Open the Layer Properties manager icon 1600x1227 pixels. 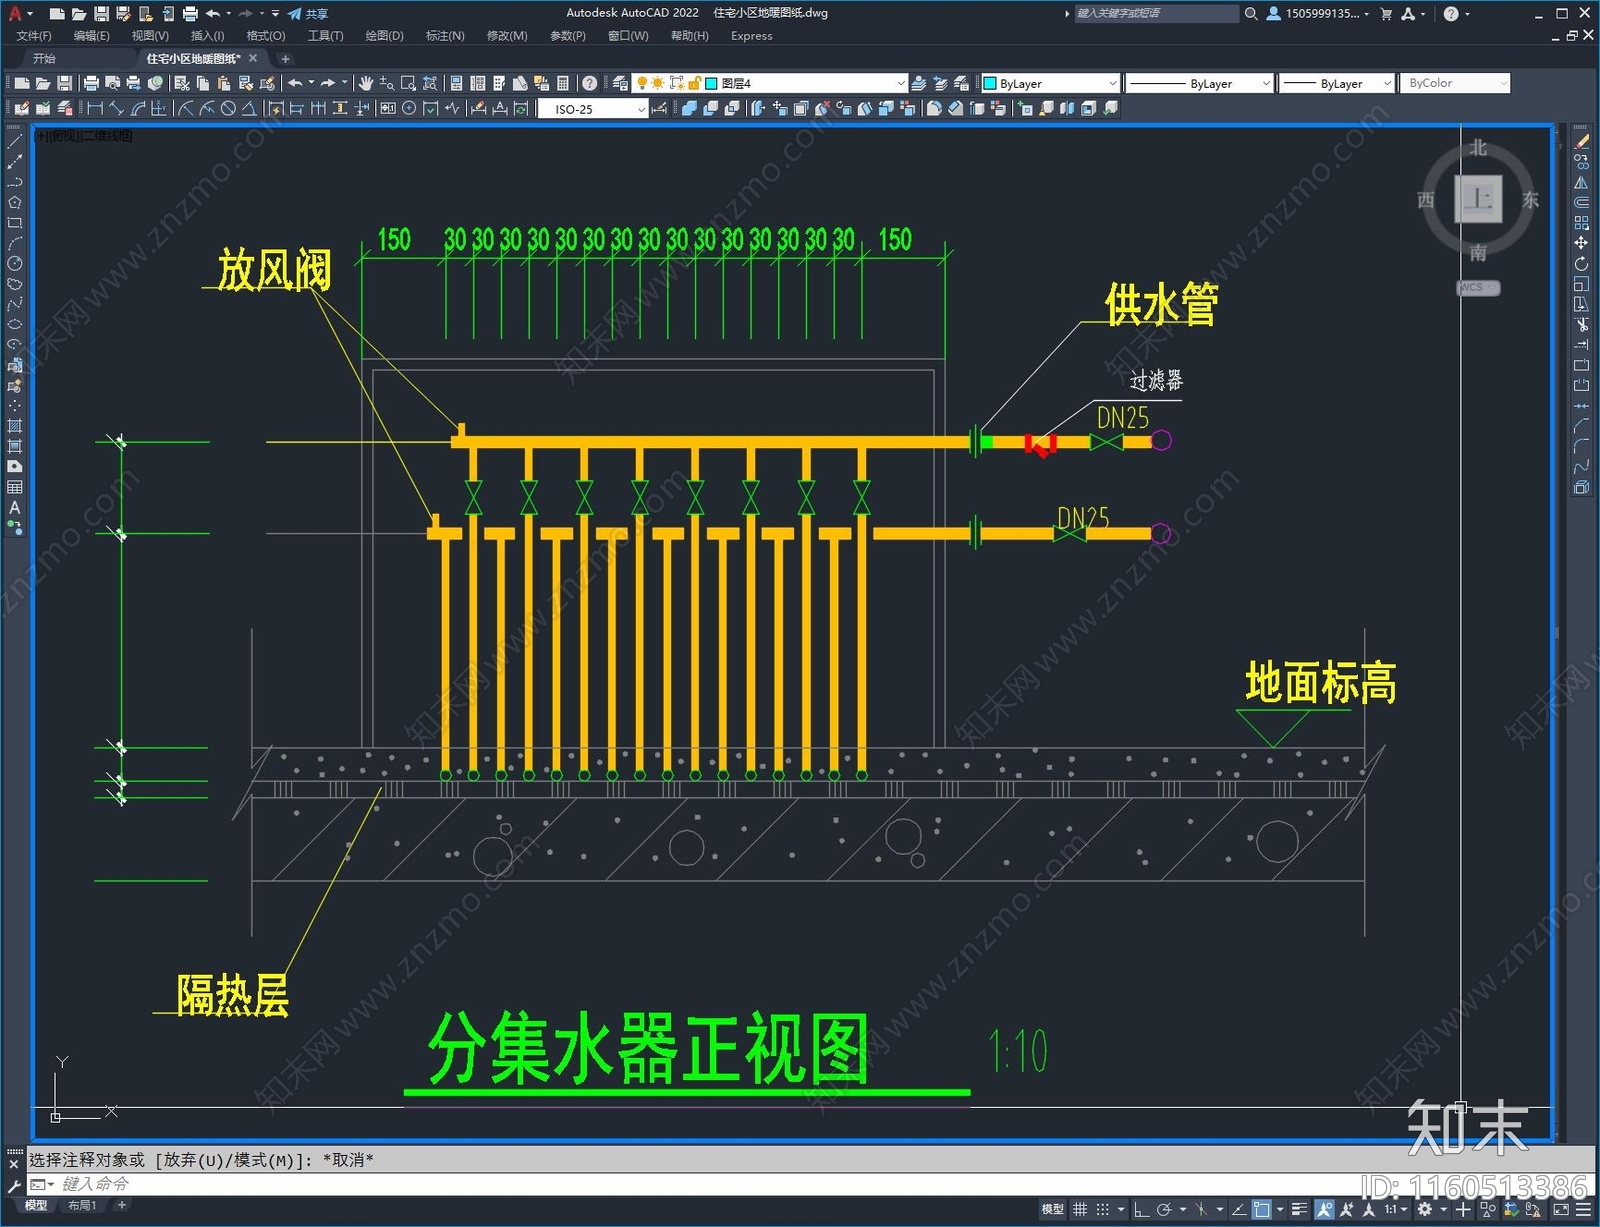(x=620, y=83)
